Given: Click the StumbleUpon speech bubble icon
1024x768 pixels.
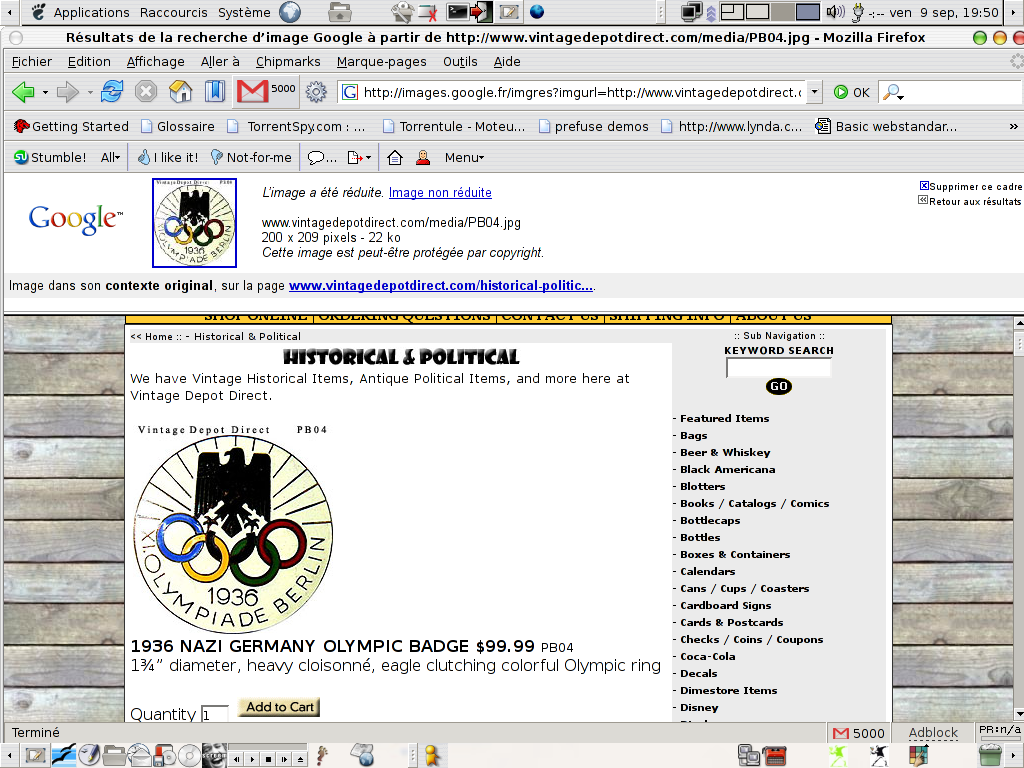Looking at the screenshot, I should click(321, 157).
